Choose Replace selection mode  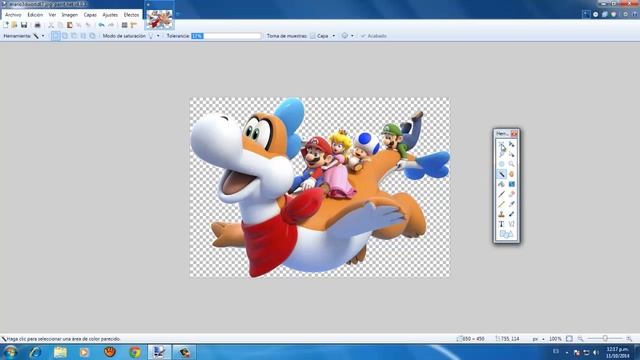pyautogui.click(x=56, y=36)
